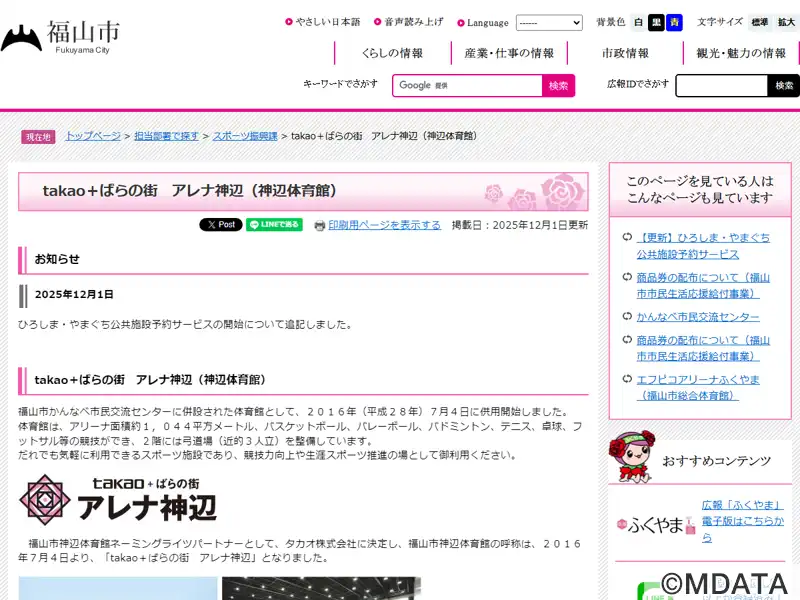Click the takao Arena Kannabe logo image
Screen dimensions: 800x600
[118, 499]
